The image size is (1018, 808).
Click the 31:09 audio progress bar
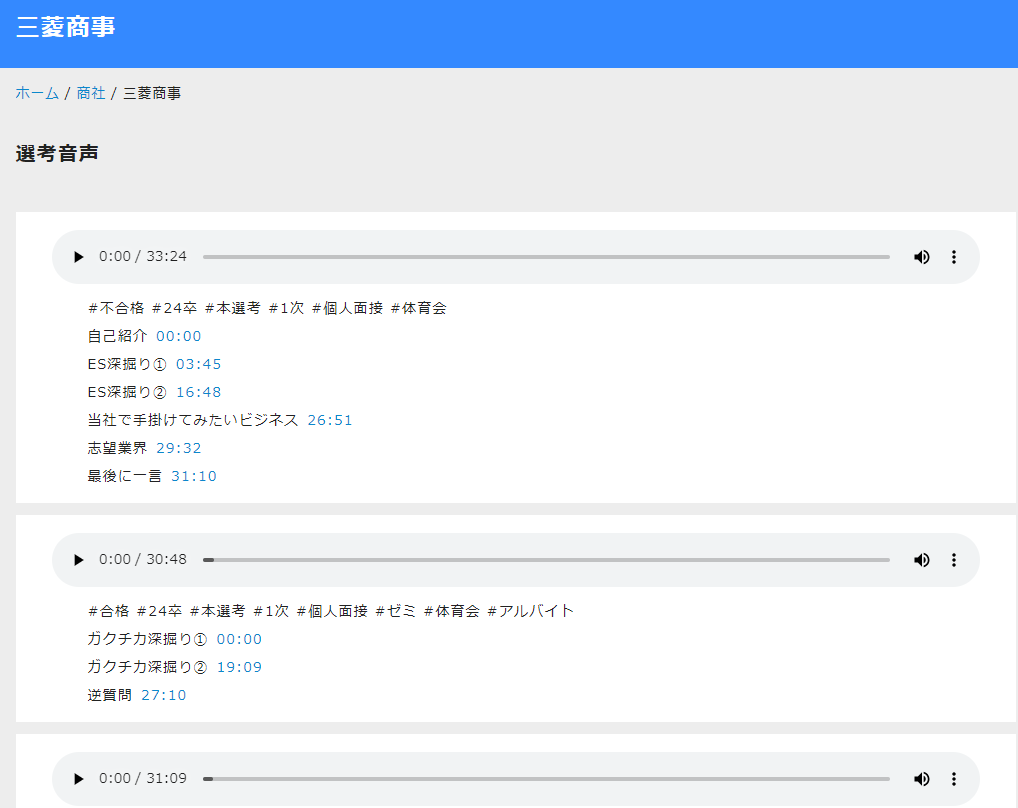coord(546,779)
